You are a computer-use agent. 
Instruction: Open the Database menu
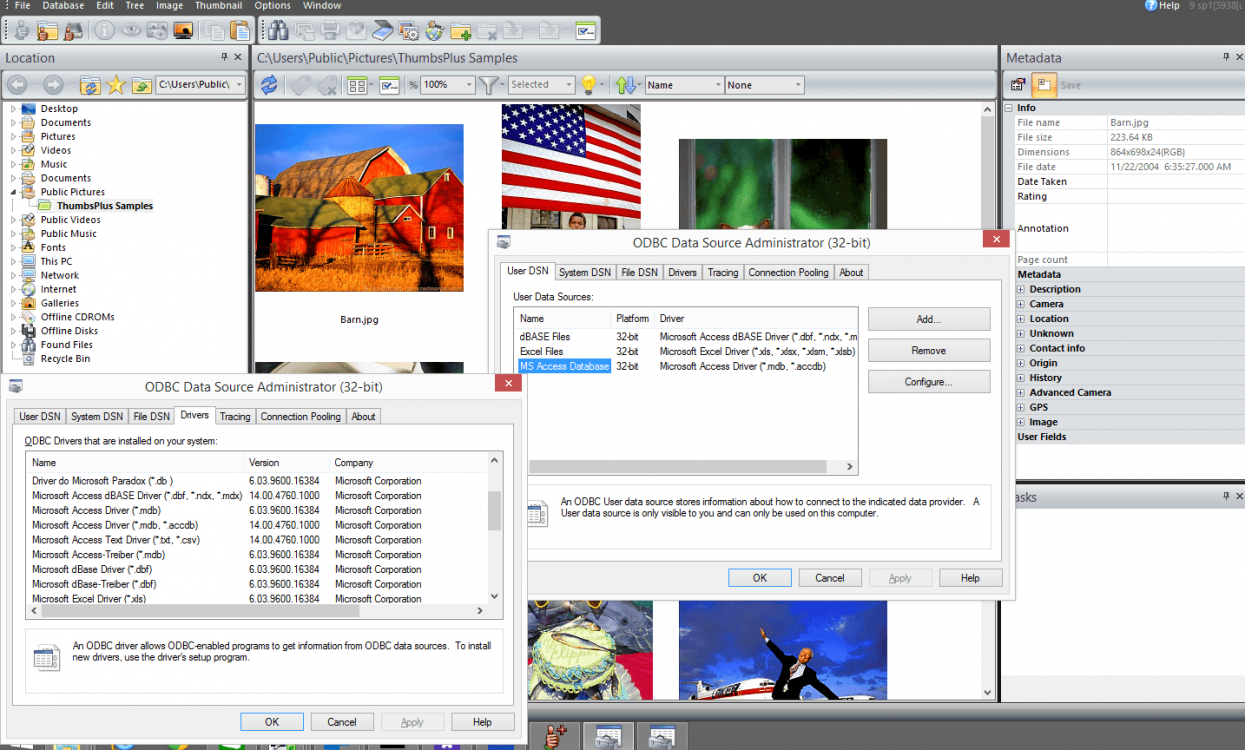(63, 5)
